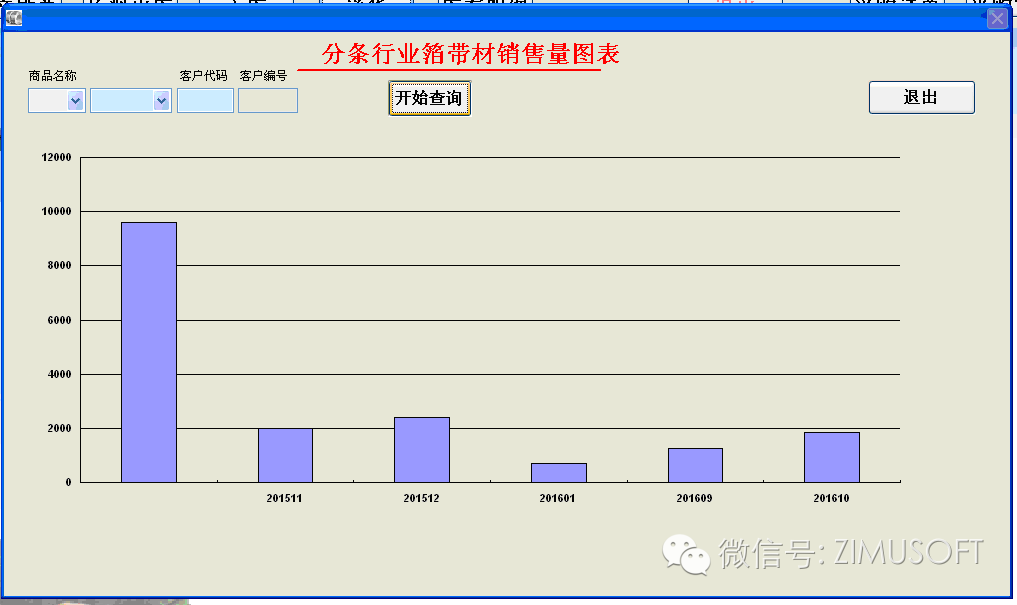Click the 201601 x-axis label
This screenshot has width=1017, height=605.
pyautogui.click(x=558, y=497)
